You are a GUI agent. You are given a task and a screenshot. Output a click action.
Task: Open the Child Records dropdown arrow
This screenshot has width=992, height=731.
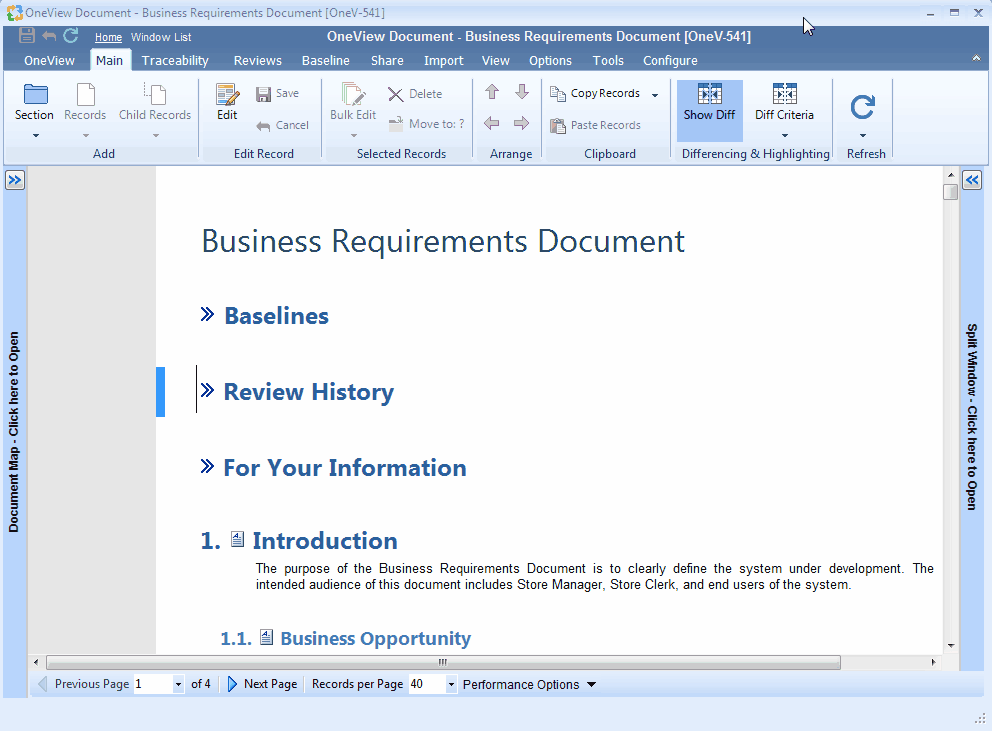pyautogui.click(x=155, y=135)
